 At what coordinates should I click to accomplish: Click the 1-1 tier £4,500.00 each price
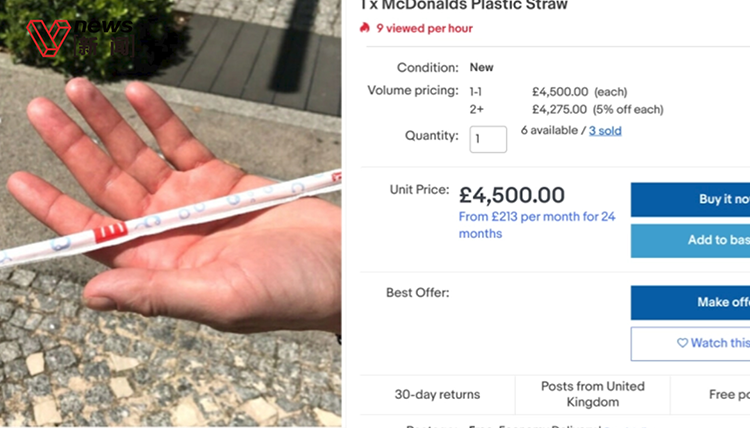click(559, 92)
